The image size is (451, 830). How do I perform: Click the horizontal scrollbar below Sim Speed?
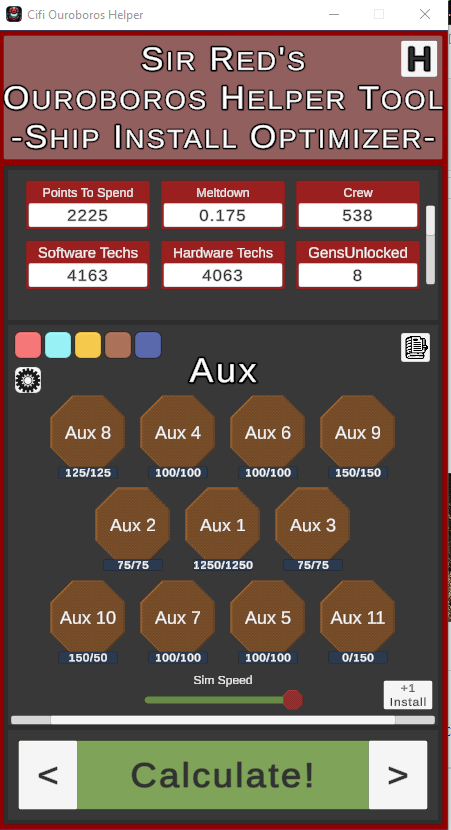[223, 720]
